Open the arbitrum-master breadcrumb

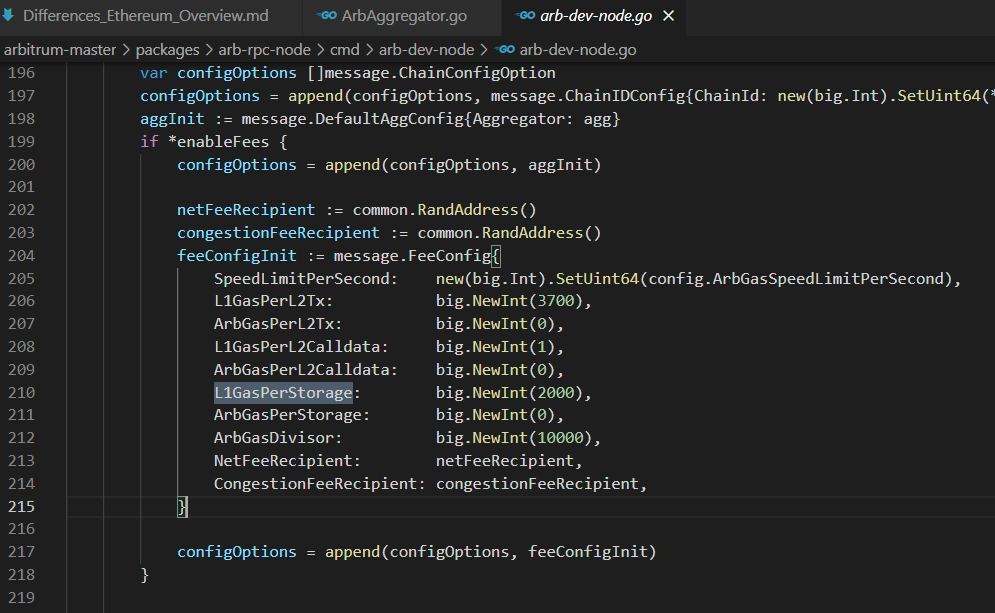click(60, 49)
